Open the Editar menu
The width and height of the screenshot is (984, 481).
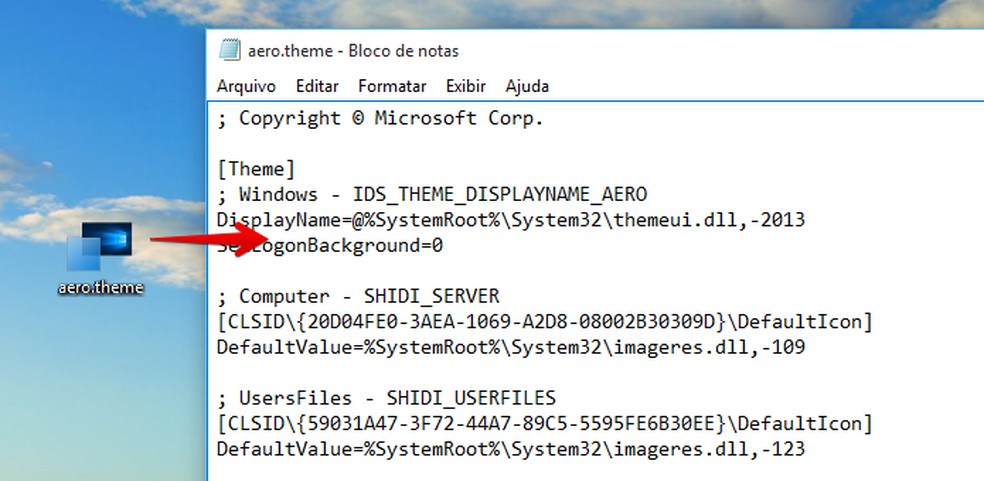click(x=317, y=86)
